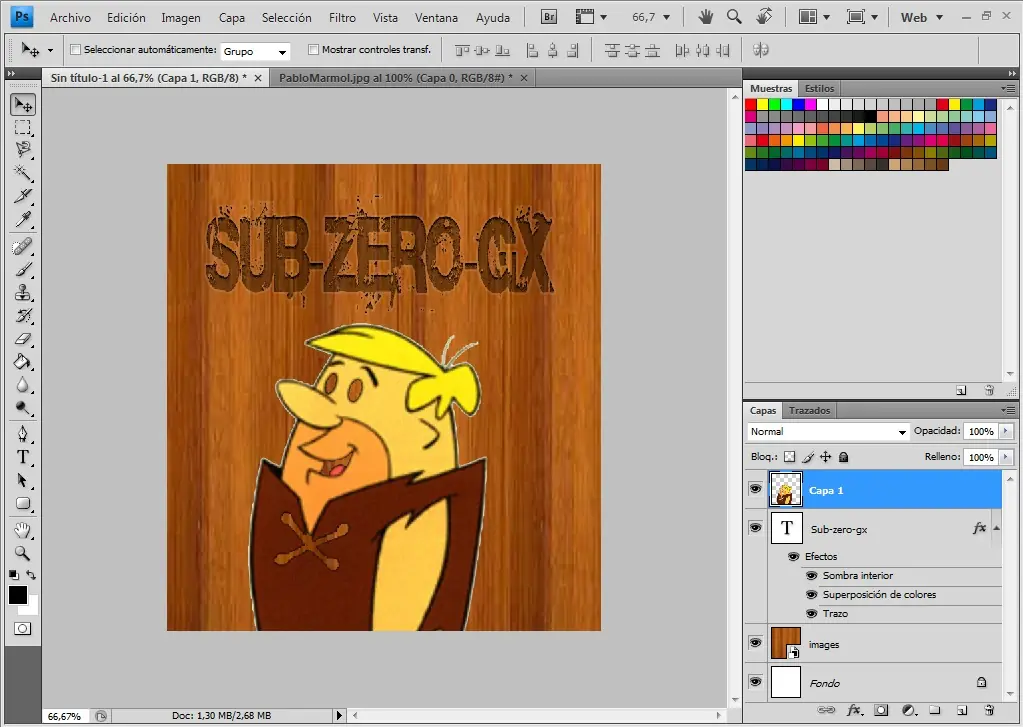Select the Pen tool
Screen dimensions: 1023x727
tap(23, 434)
